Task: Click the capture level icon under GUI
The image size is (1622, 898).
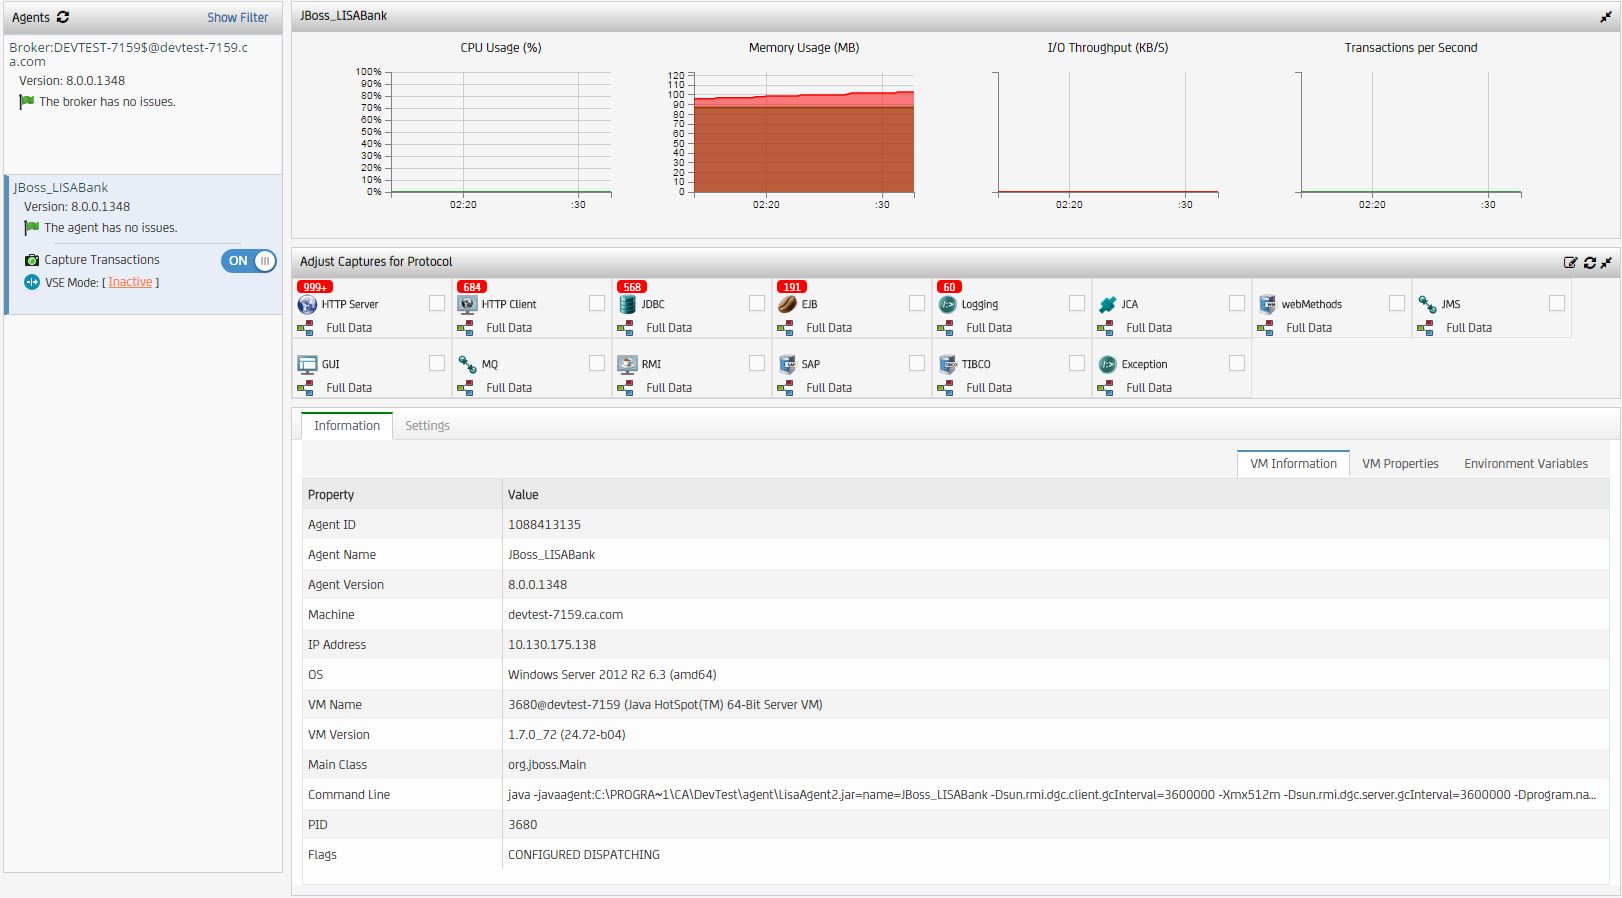Action: pos(305,388)
